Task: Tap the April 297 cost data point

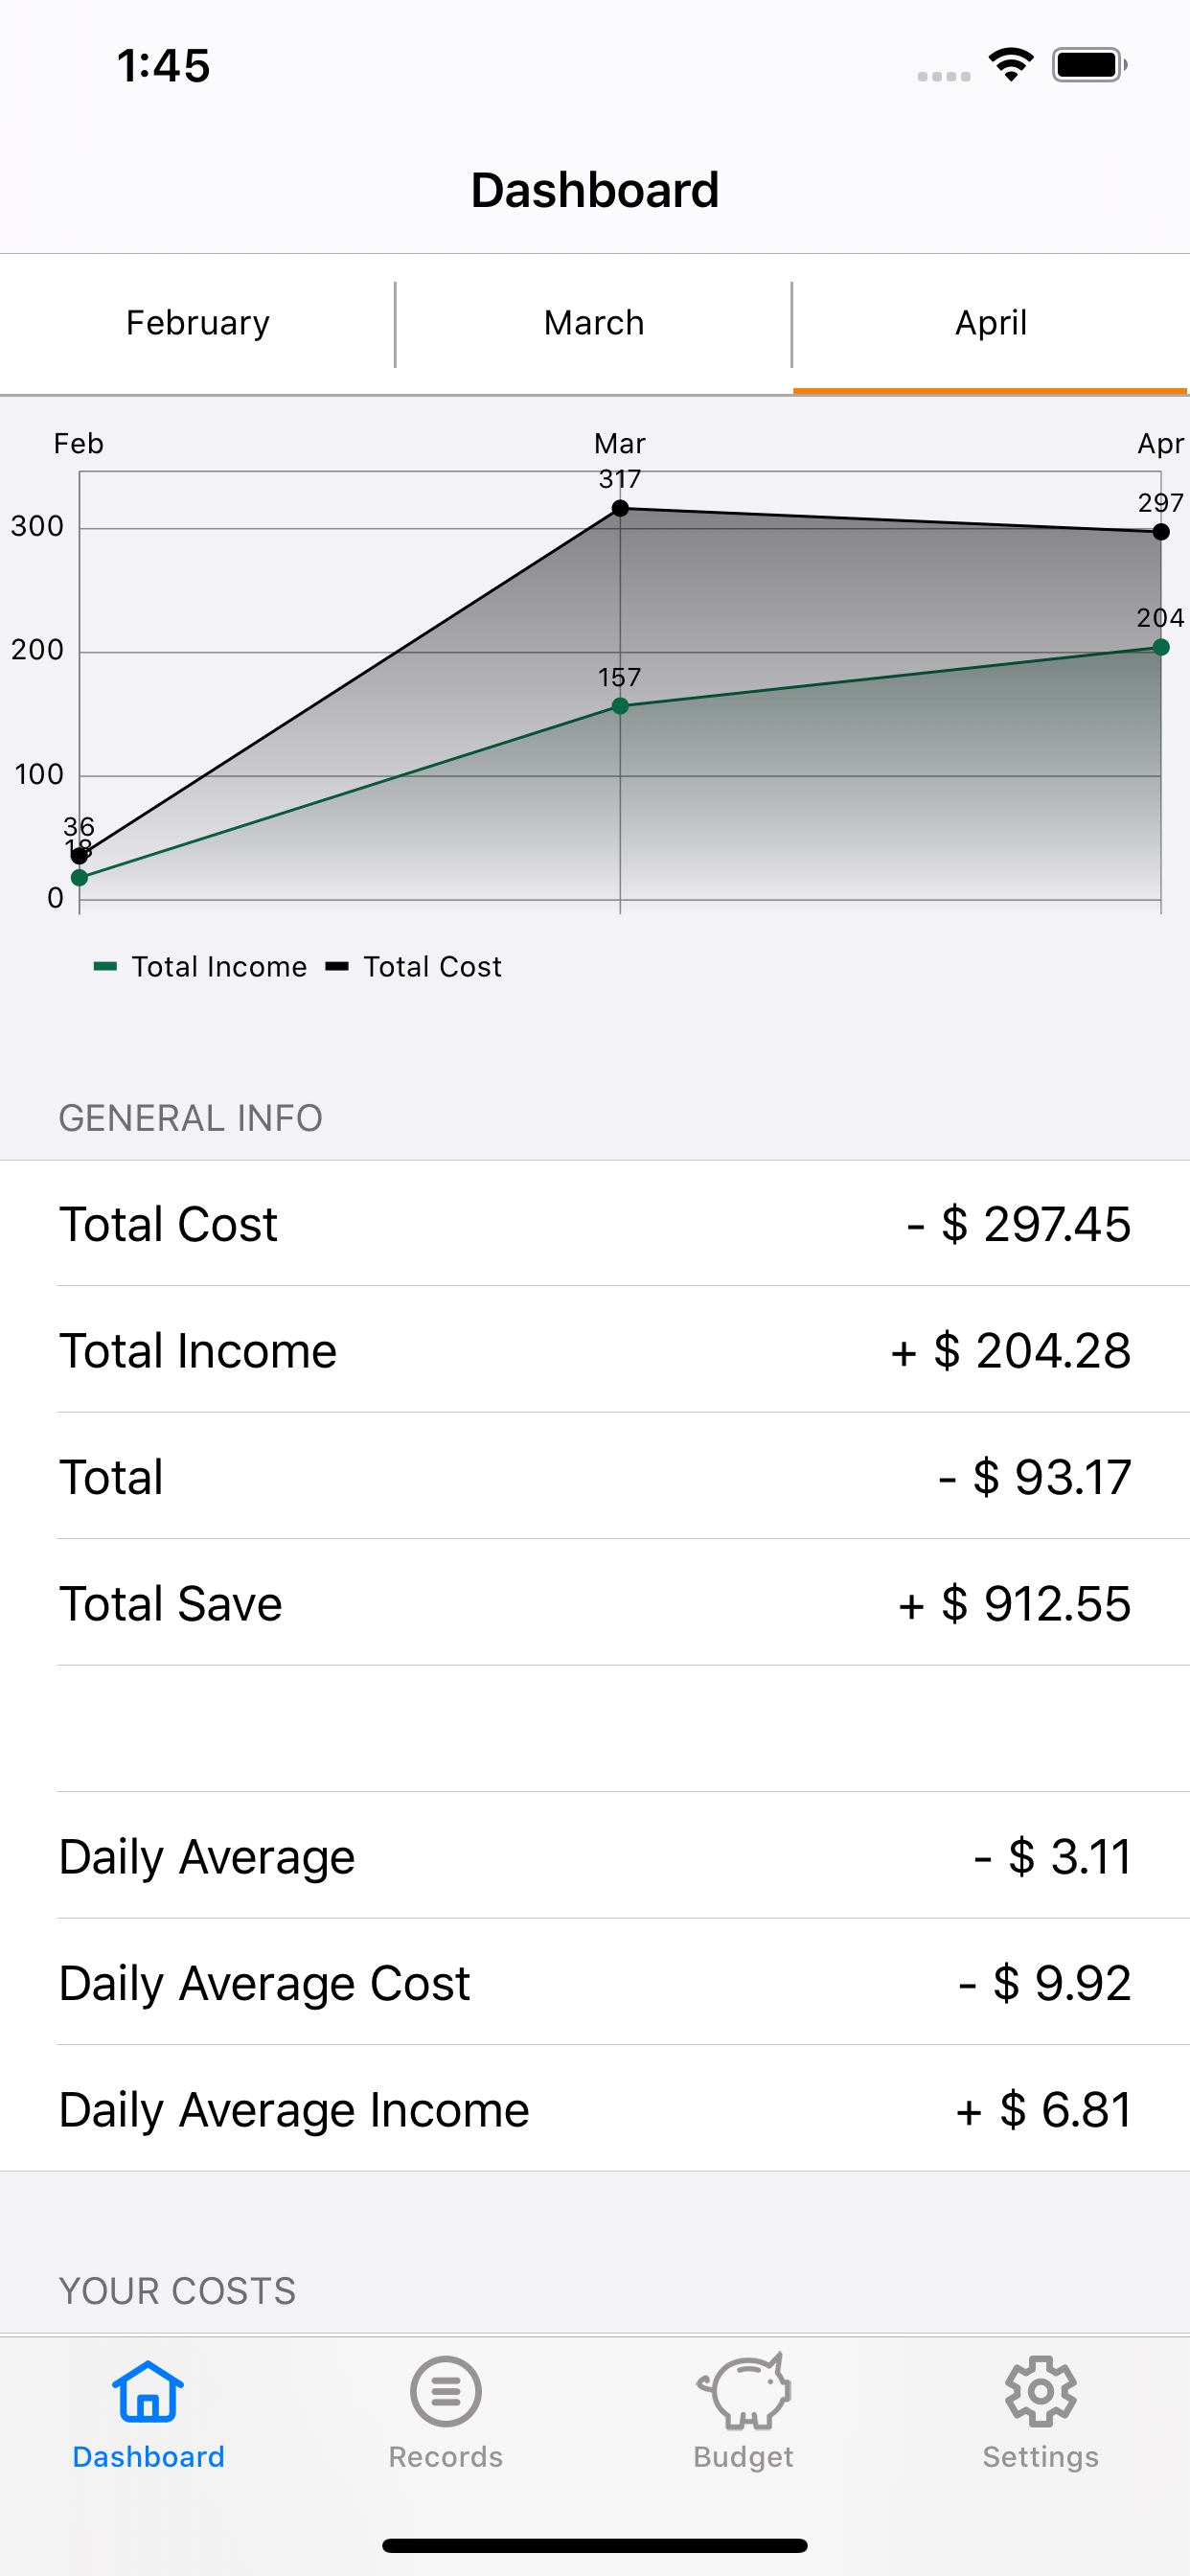Action: (1160, 532)
